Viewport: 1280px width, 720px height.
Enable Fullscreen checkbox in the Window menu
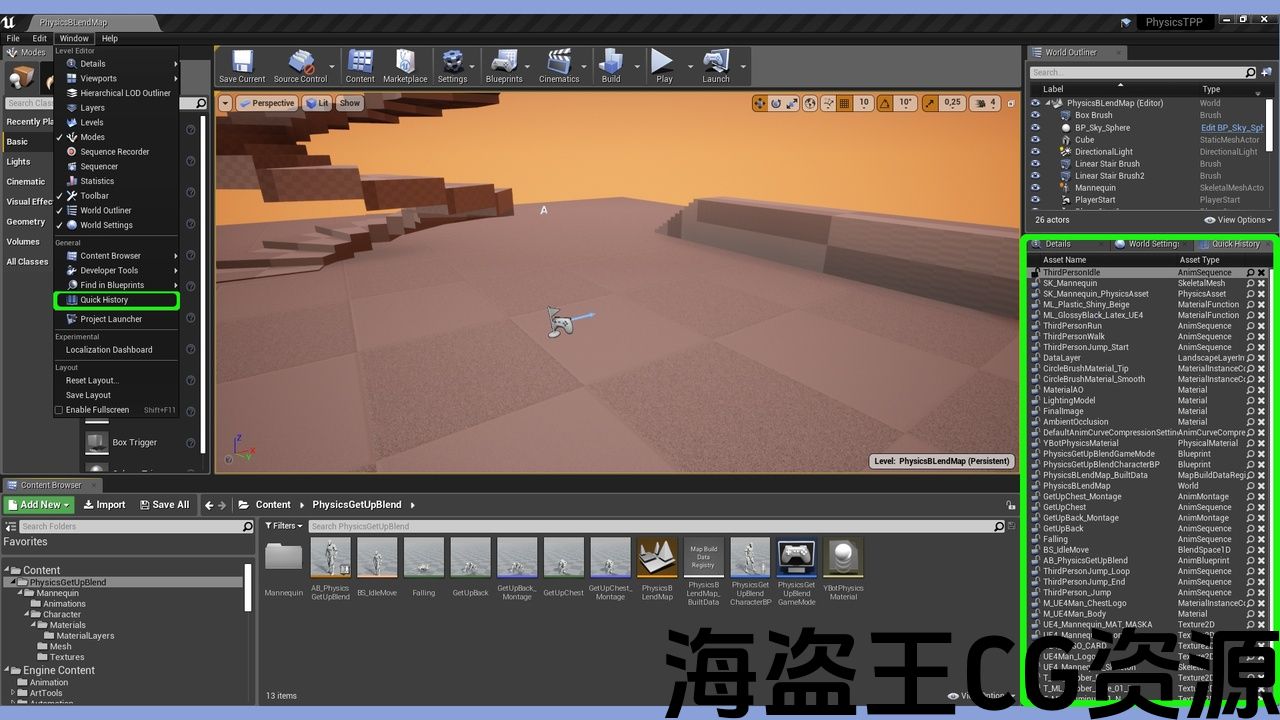[59, 410]
